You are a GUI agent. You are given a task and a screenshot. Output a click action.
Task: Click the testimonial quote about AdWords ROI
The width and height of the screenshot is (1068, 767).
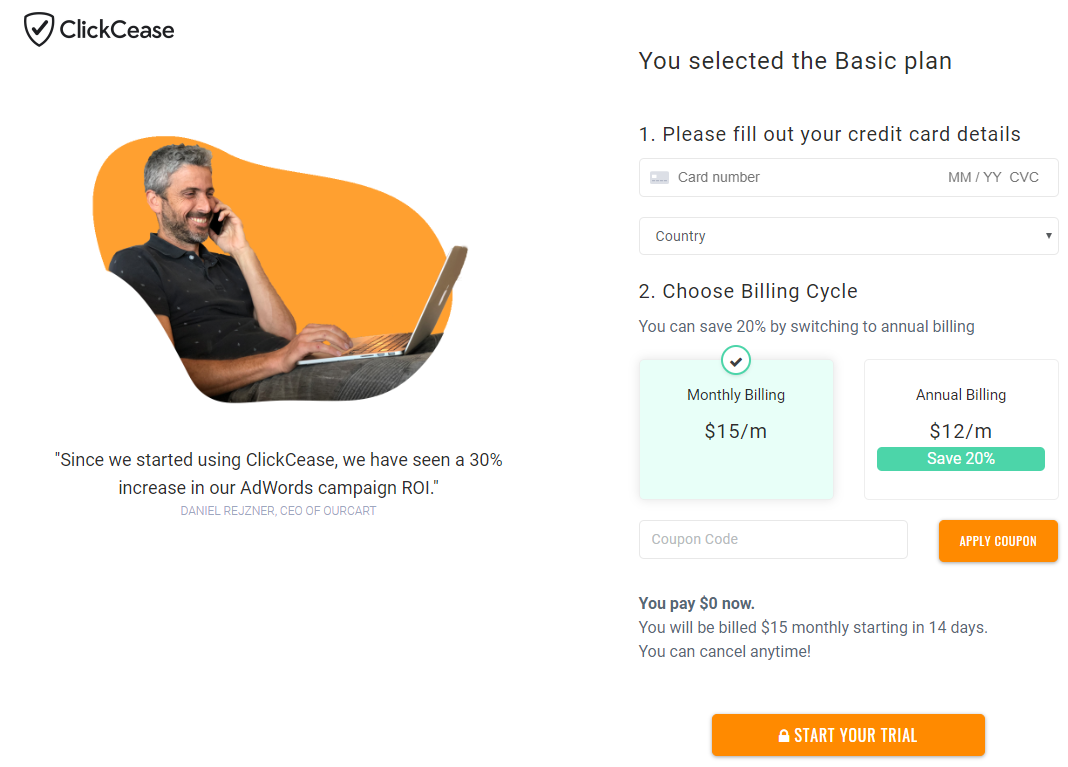[x=278, y=474]
